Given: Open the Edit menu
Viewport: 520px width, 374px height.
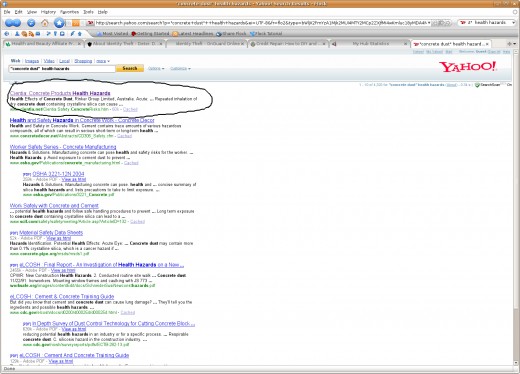Looking at the screenshot, I should click(x=18, y=12).
